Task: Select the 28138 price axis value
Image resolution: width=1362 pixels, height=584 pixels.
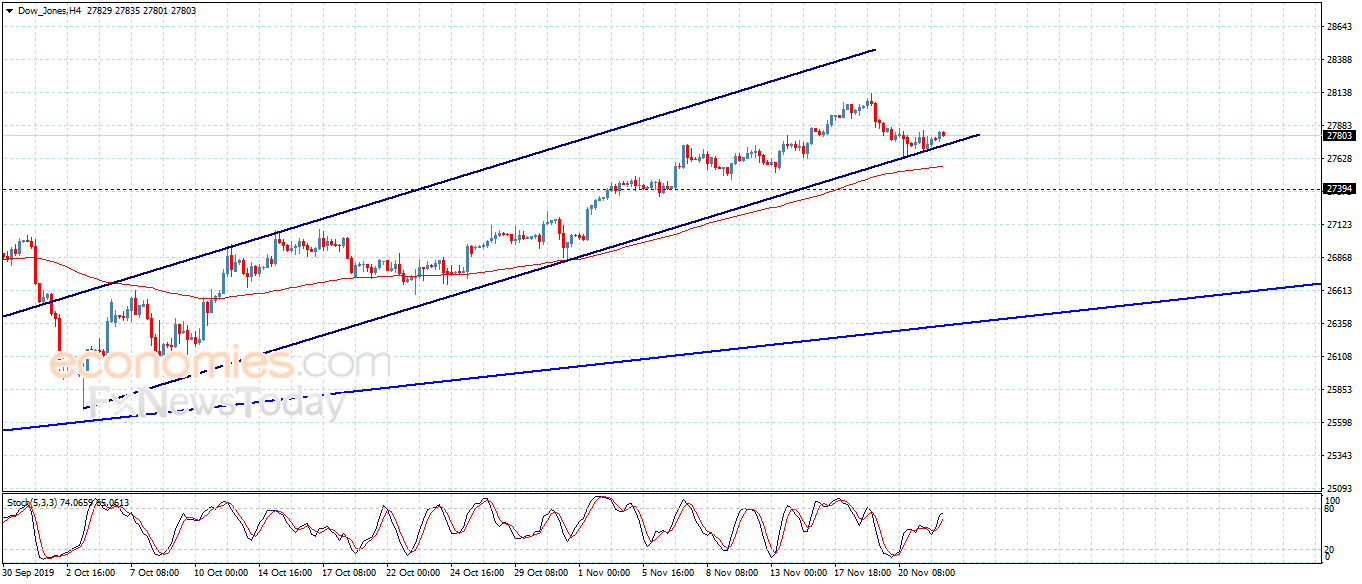Action: [1340, 93]
